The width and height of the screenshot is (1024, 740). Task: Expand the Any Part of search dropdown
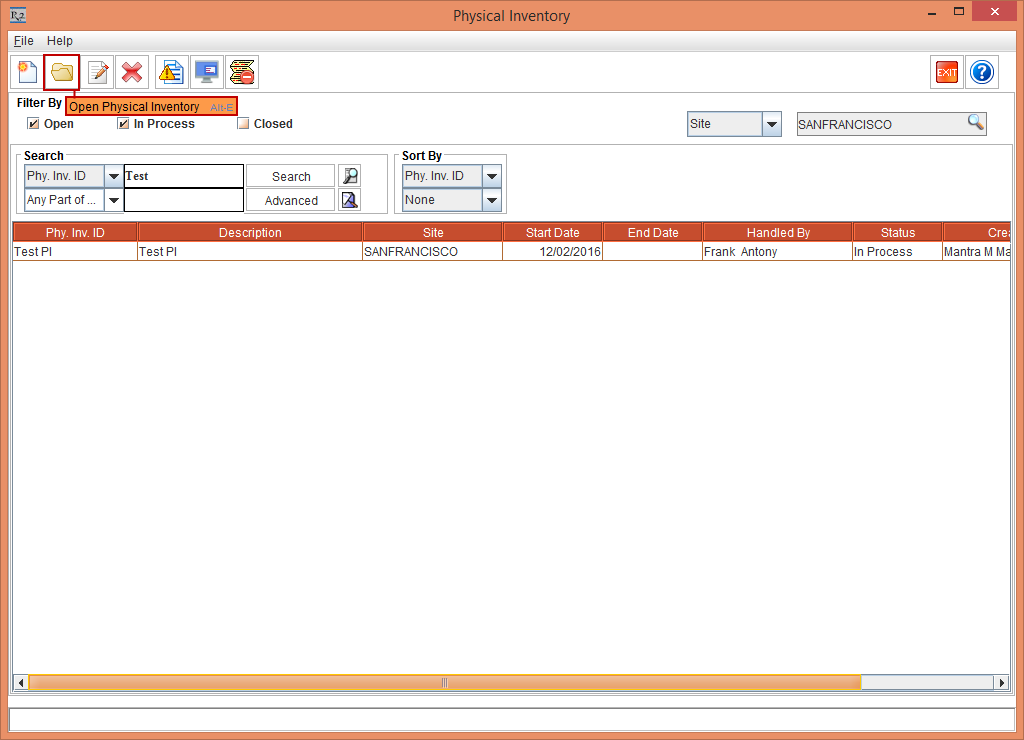[x=113, y=200]
